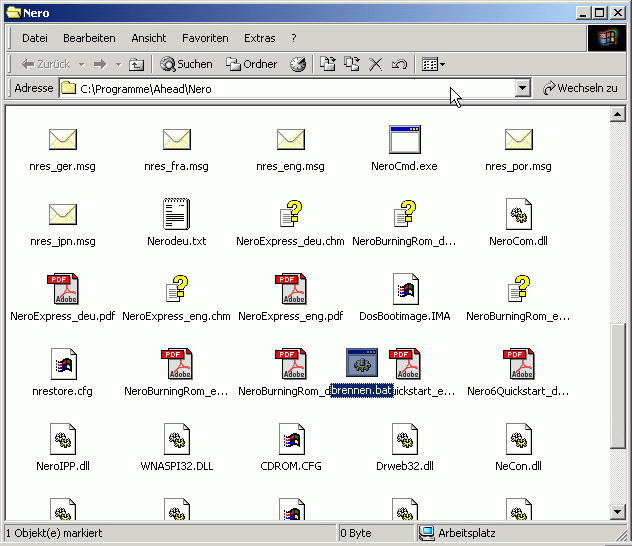Open the Datei menu
Image resolution: width=632 pixels, height=546 pixels.
tap(35, 38)
